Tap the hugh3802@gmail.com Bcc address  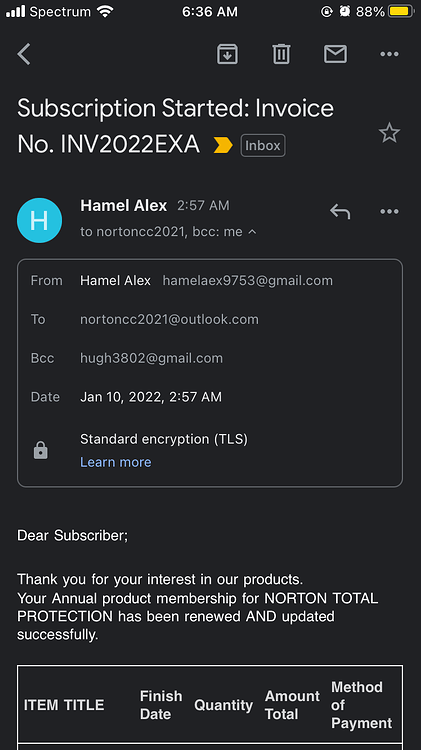point(151,358)
